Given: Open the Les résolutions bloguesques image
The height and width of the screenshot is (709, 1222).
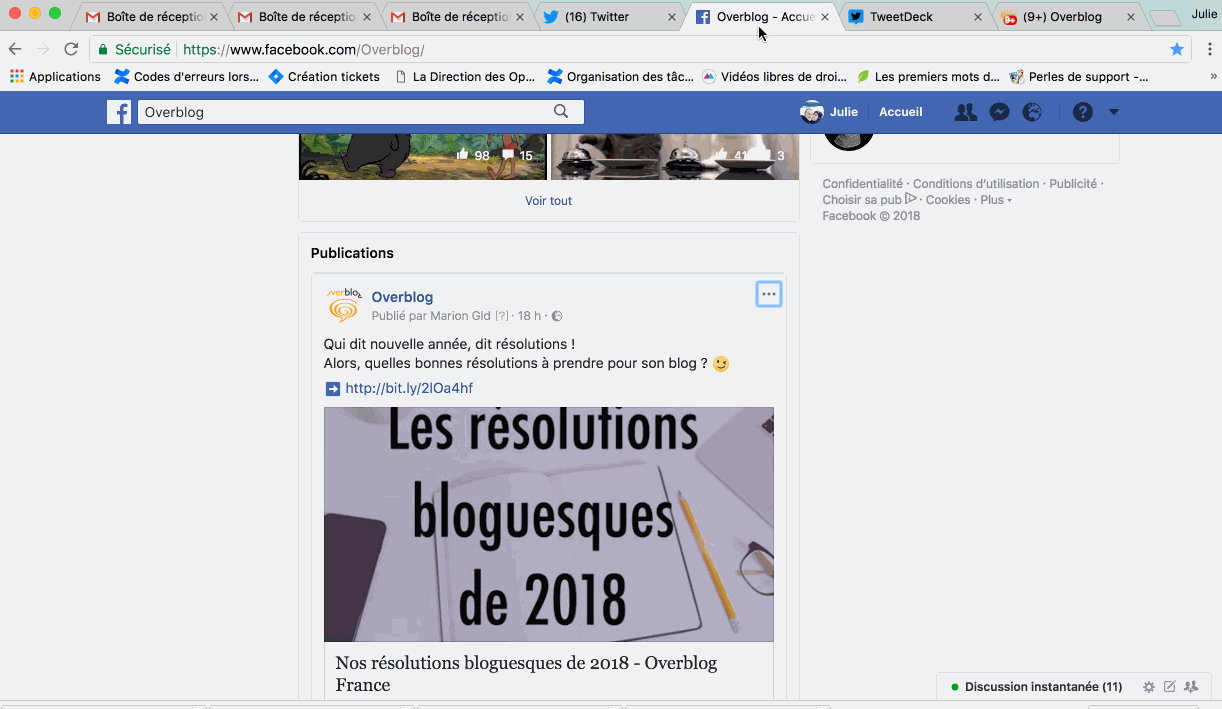Looking at the screenshot, I should tap(549, 524).
